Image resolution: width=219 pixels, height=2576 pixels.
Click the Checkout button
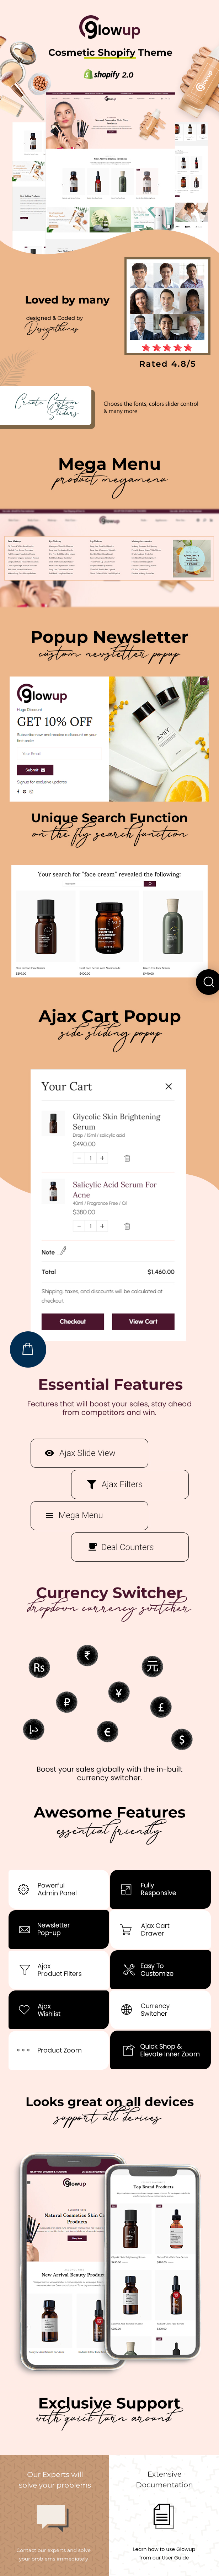72,1321
